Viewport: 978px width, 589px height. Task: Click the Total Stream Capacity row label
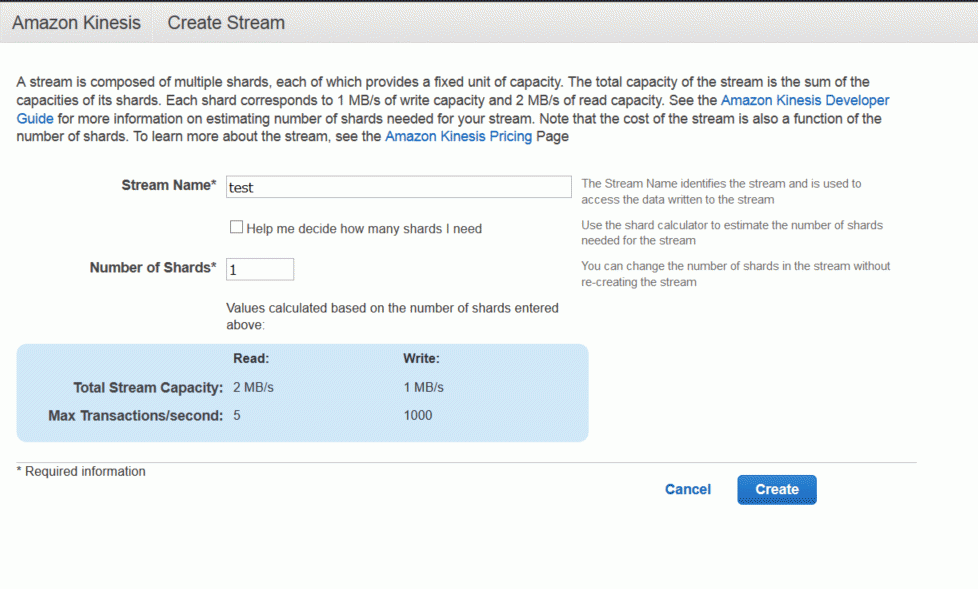148,387
